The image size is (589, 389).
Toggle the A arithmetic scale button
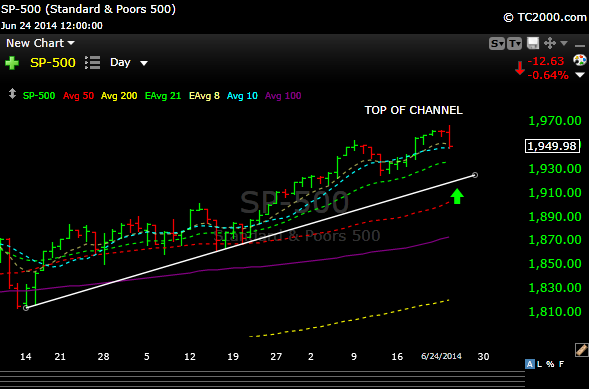pos(530,364)
